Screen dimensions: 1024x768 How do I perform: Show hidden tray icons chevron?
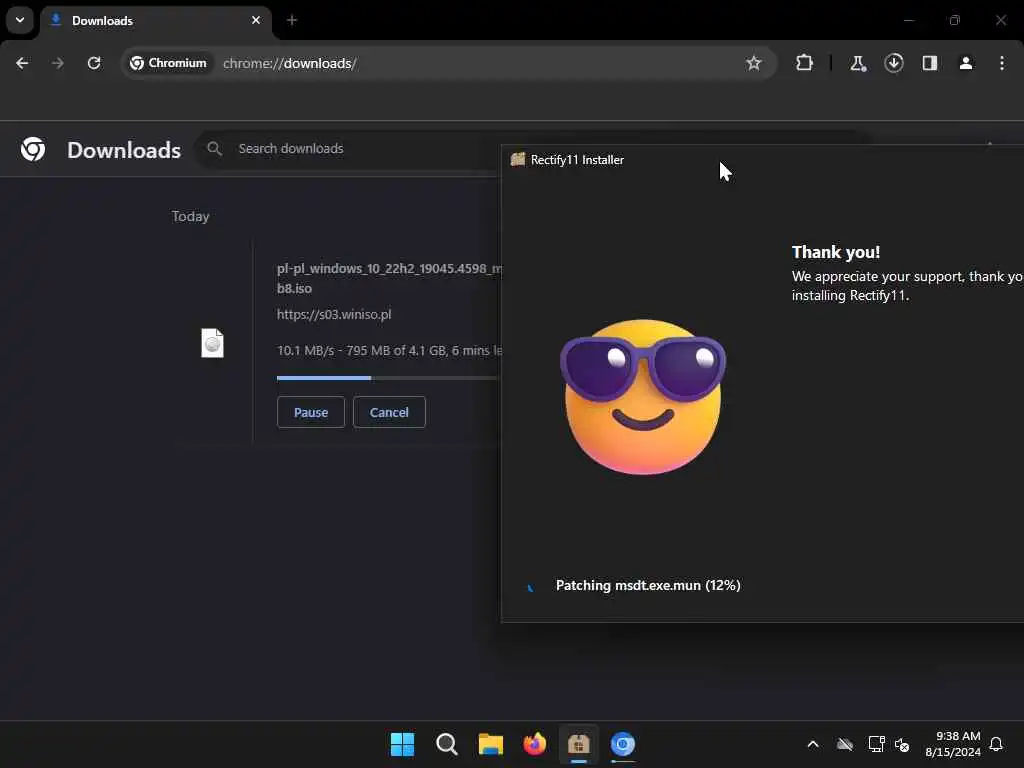[x=812, y=744]
